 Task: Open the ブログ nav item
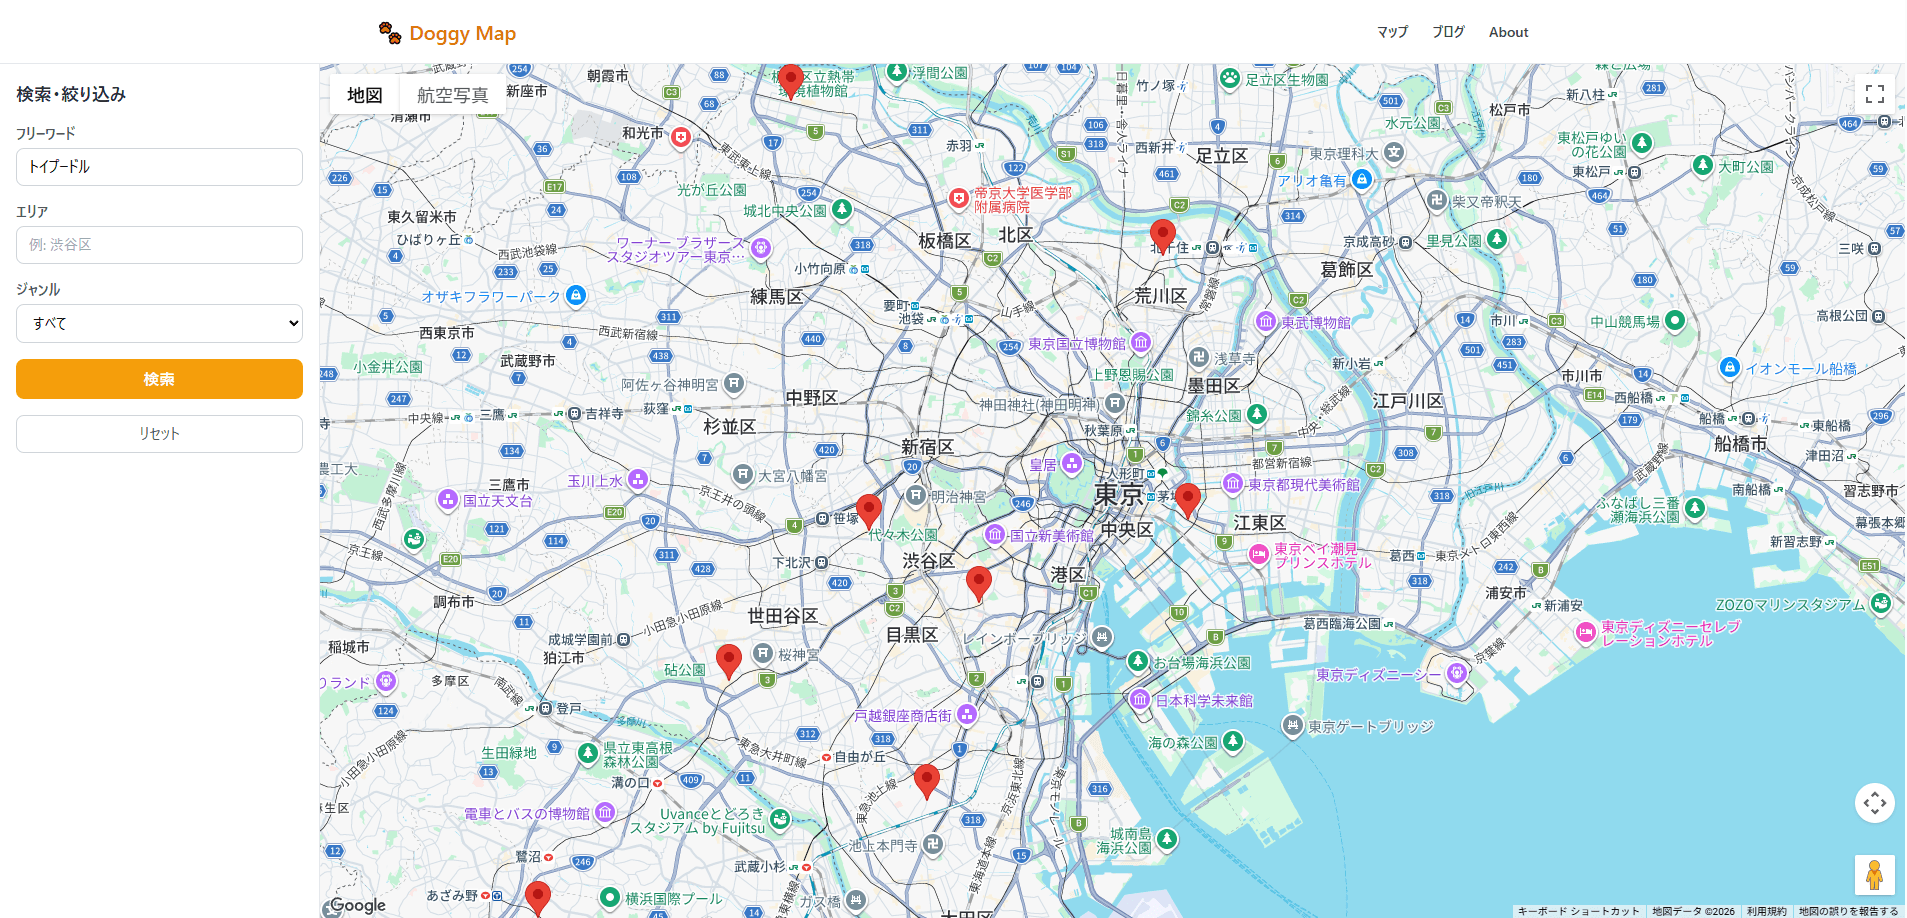(x=1448, y=32)
